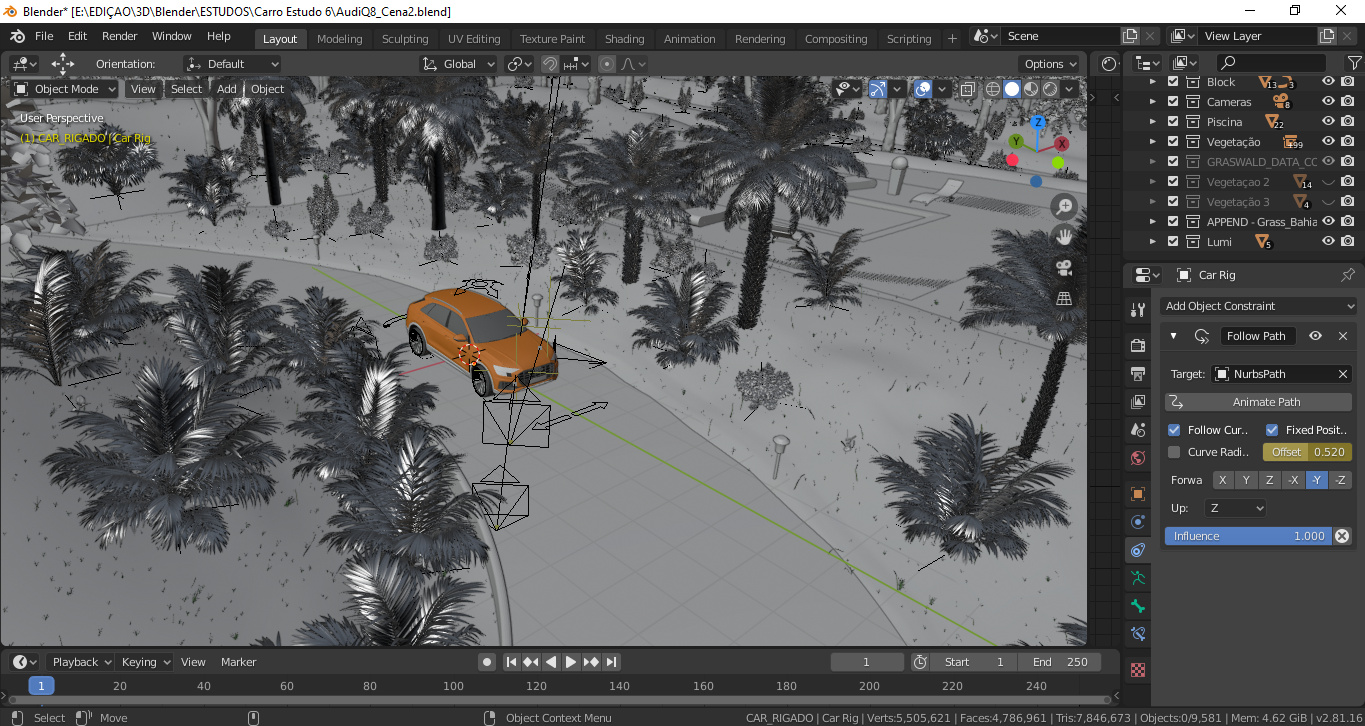Screen dimensions: 1365x726
Task: Uncheck the Follow Curve checkbox
Action: tap(1174, 430)
